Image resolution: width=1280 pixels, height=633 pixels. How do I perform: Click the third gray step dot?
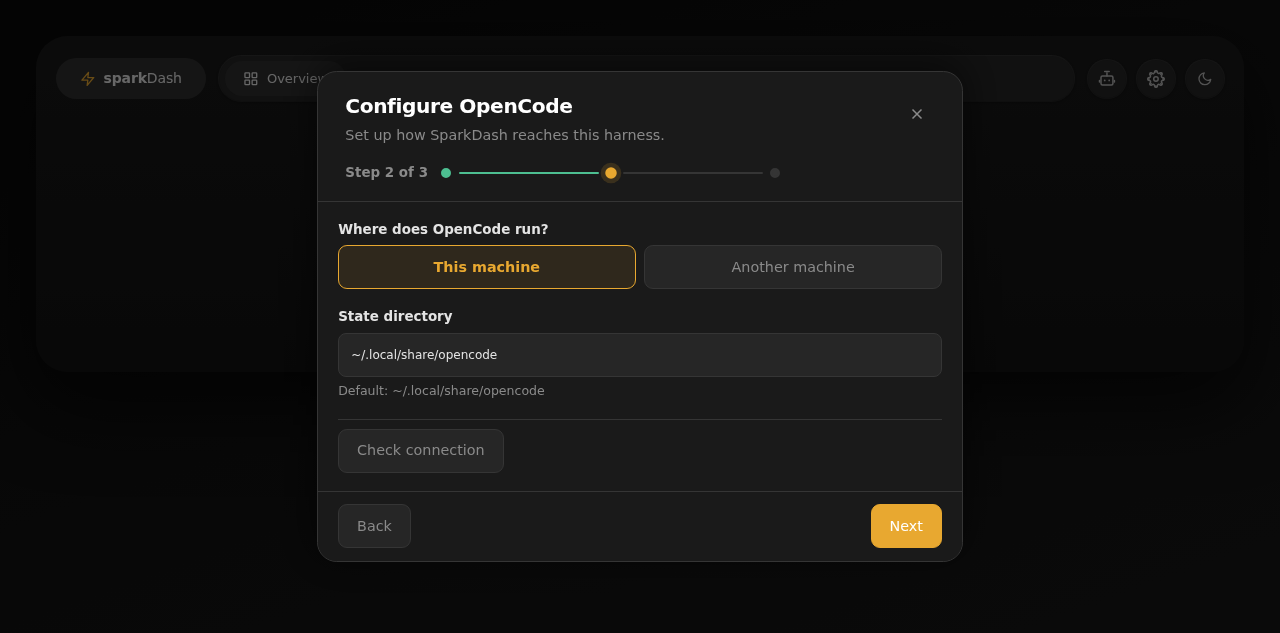775,173
